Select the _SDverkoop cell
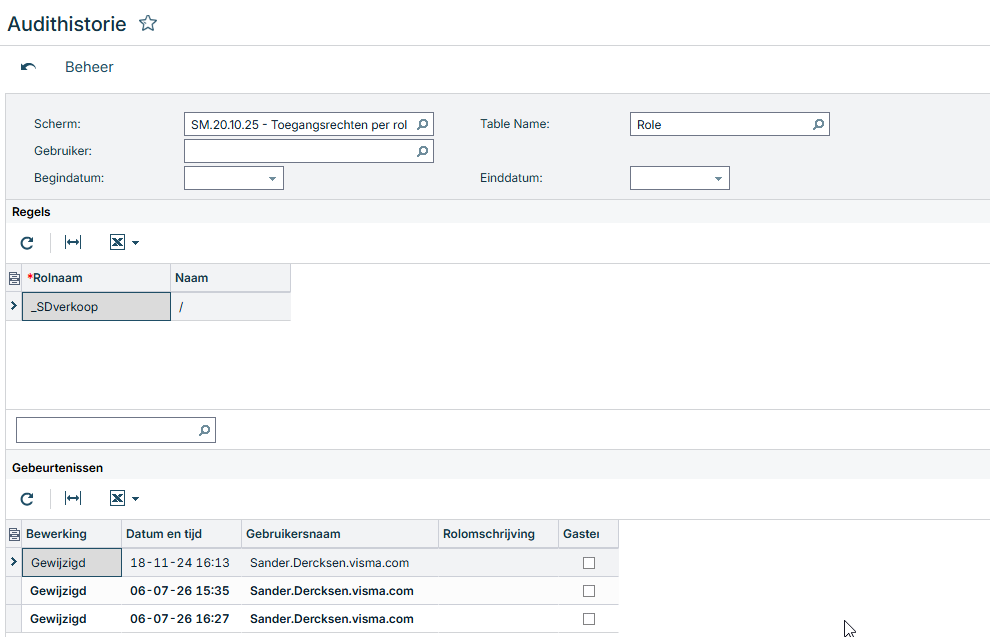Screen dimensions: 990x637 (96, 307)
